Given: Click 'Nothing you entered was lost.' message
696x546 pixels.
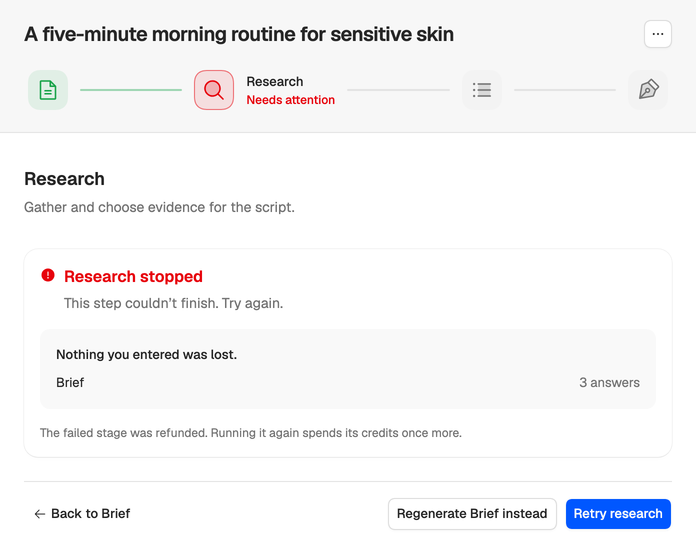Looking at the screenshot, I should pos(146,355).
